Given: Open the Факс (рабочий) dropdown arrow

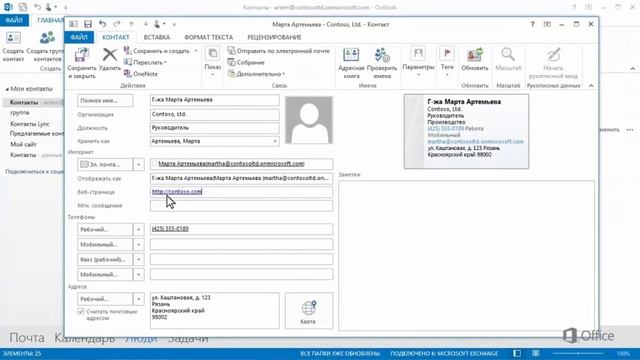Looking at the screenshot, I should tap(139, 260).
